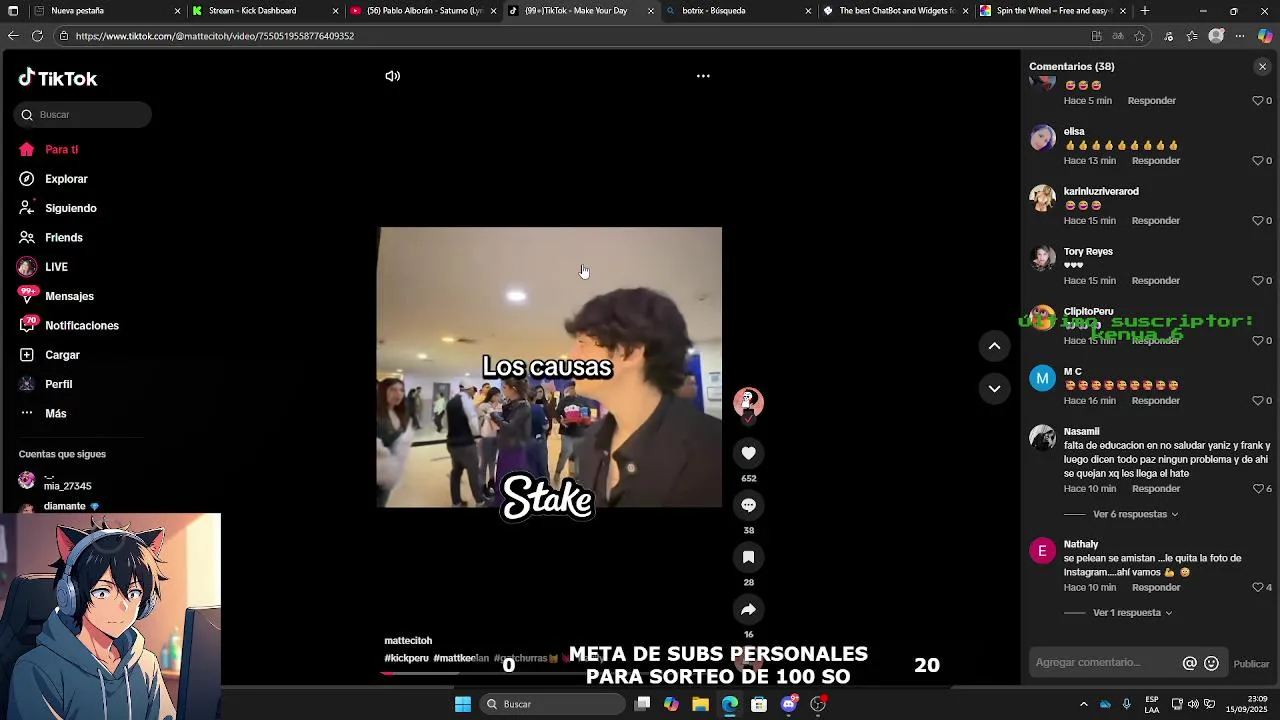The height and width of the screenshot is (720, 1280).
Task: Expand the Más sidebar menu
Action: point(55,414)
